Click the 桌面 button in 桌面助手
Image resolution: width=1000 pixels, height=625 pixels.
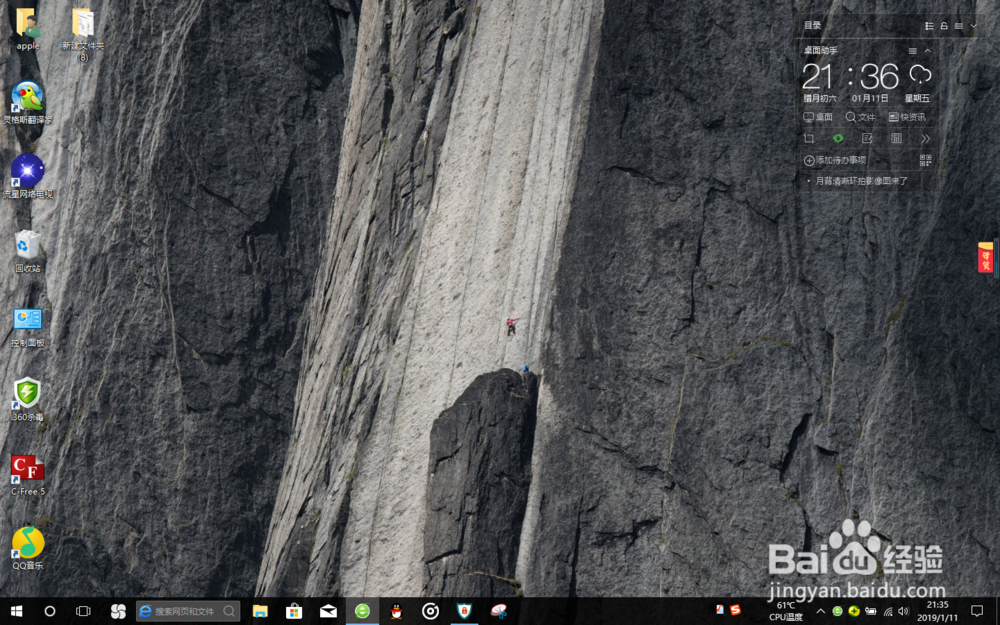[x=818, y=117]
